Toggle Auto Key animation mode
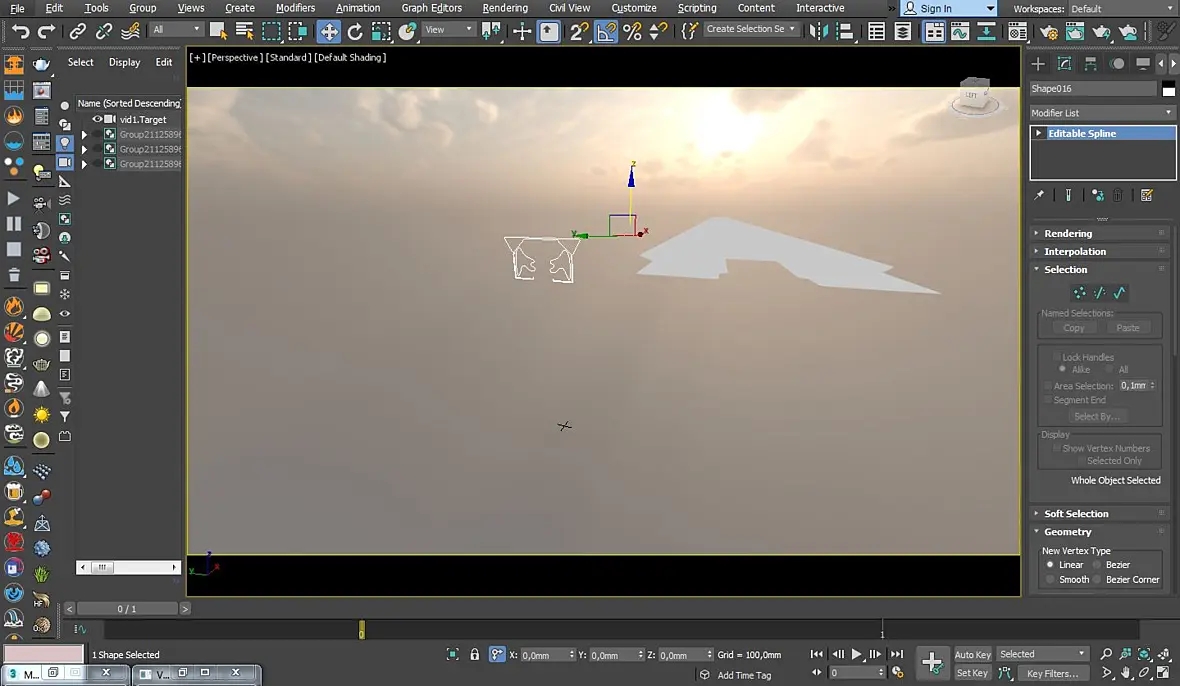 972,654
